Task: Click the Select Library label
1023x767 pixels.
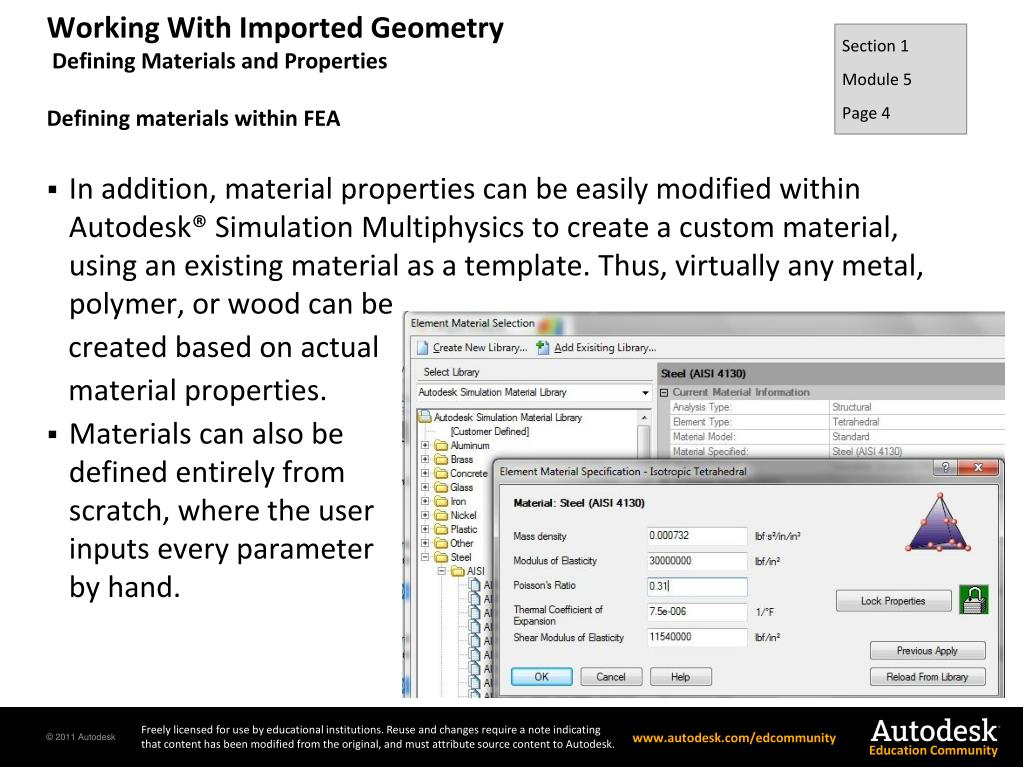Action: [451, 372]
